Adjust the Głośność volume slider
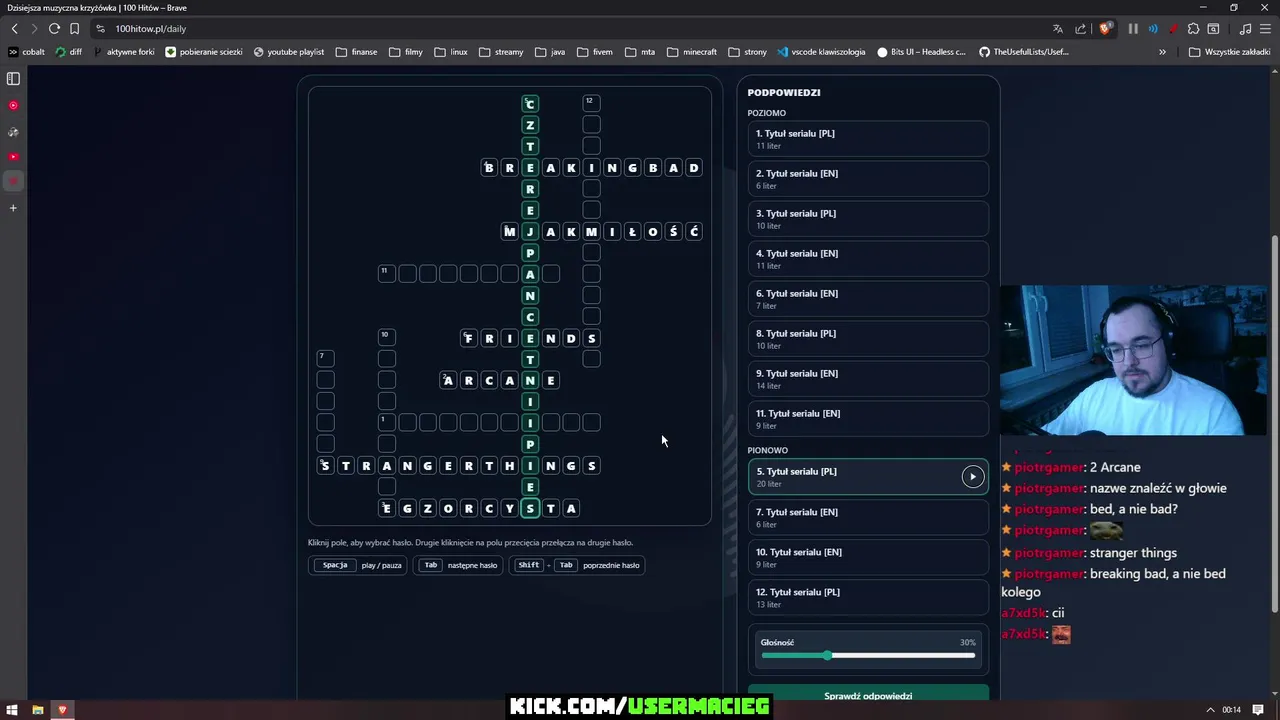Image resolution: width=1280 pixels, height=720 pixels. tap(868, 655)
